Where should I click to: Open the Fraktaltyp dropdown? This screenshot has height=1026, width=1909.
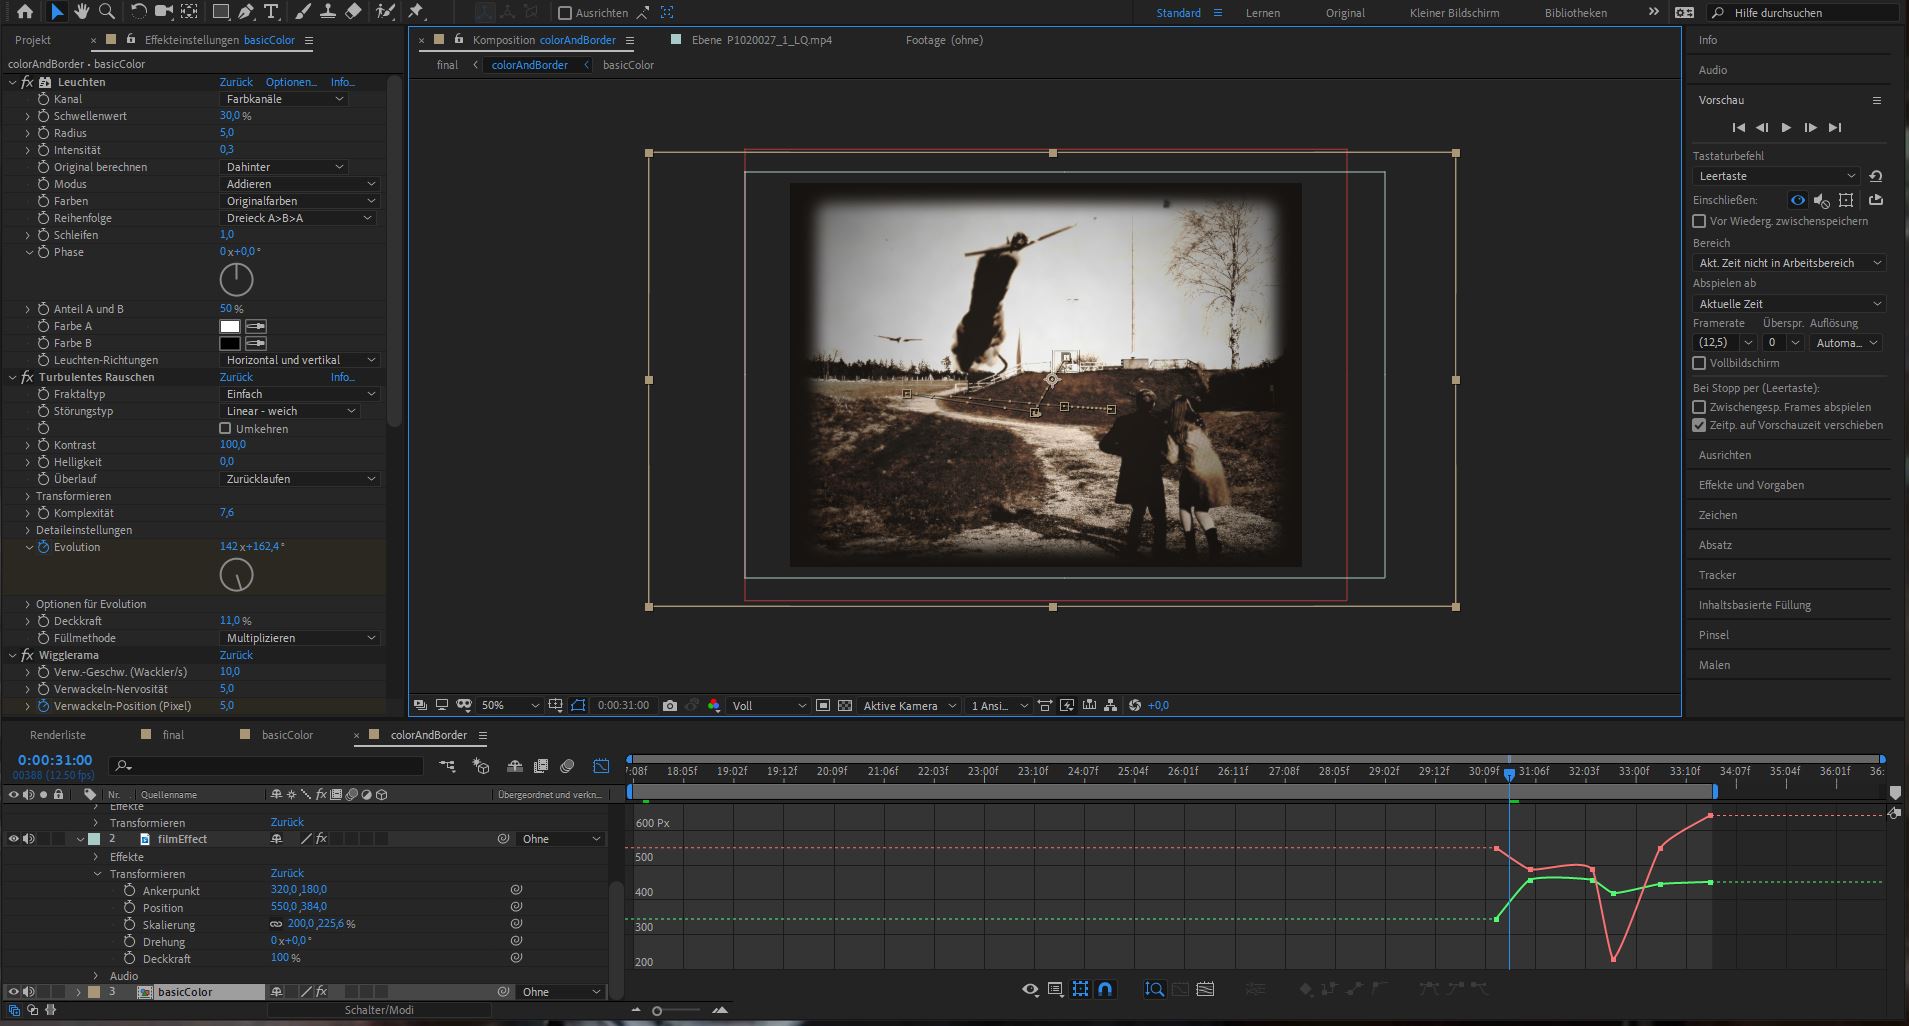tap(299, 394)
